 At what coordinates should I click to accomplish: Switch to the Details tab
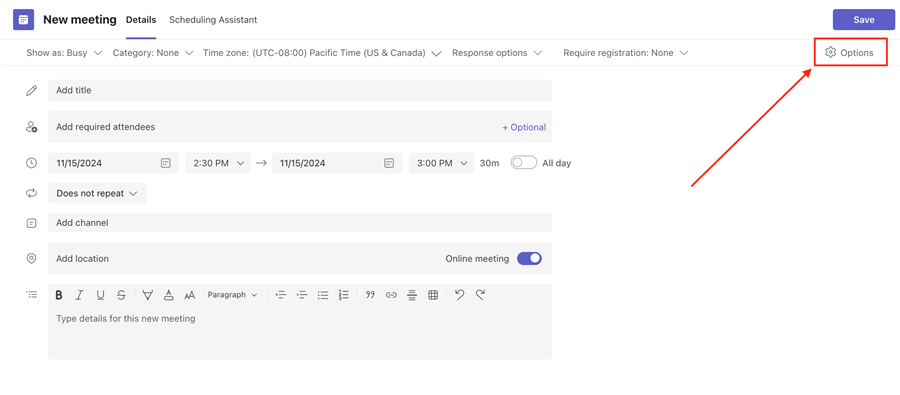(x=141, y=20)
